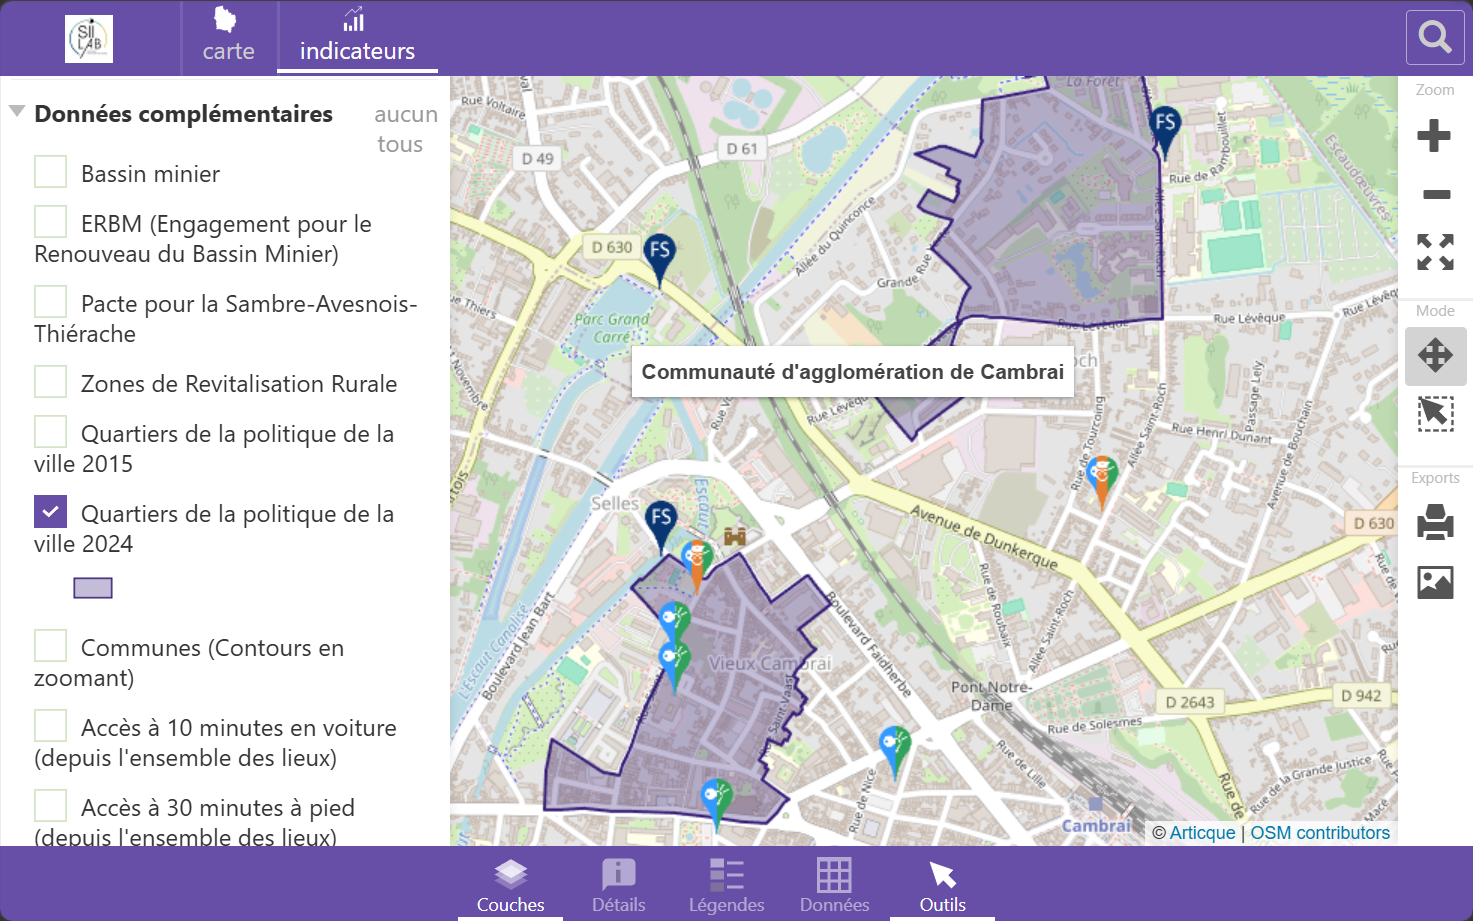This screenshot has height=921, width=1473.
Task: Uncheck Quartiers de la politique 2024
Action: pyautogui.click(x=50, y=512)
